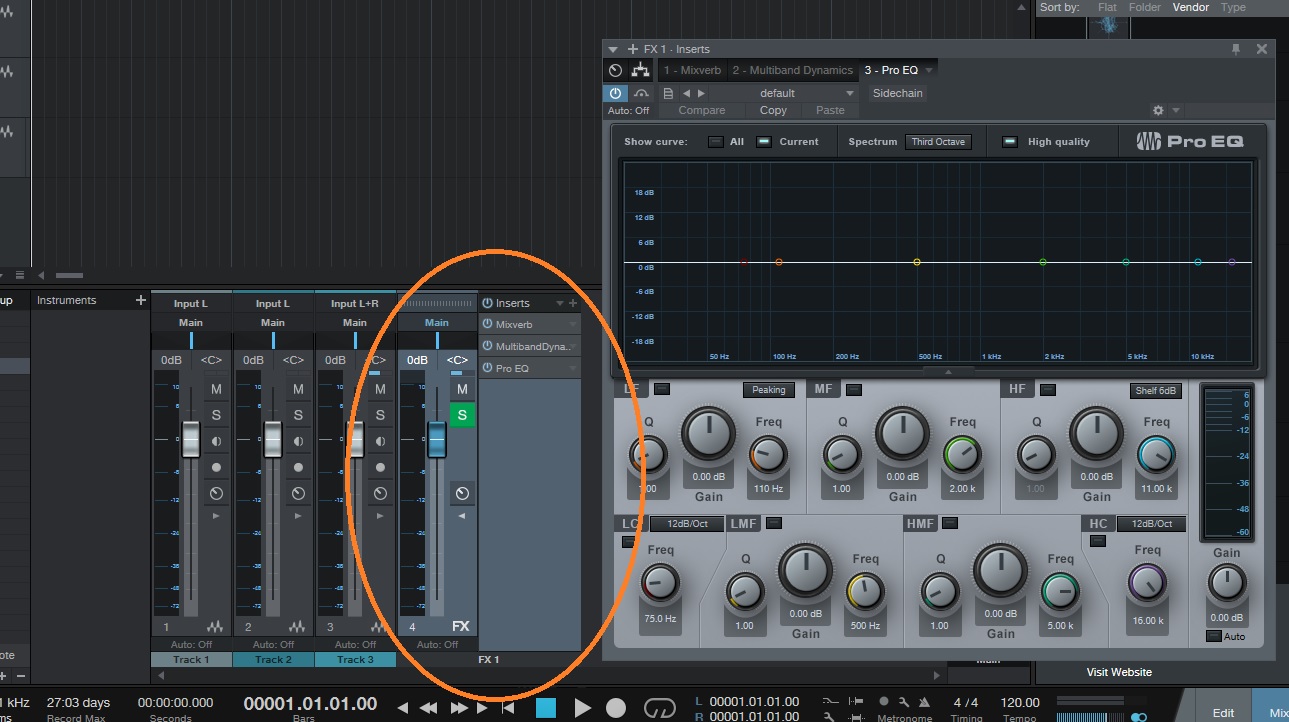Click the Visit Website link

tap(1119, 672)
